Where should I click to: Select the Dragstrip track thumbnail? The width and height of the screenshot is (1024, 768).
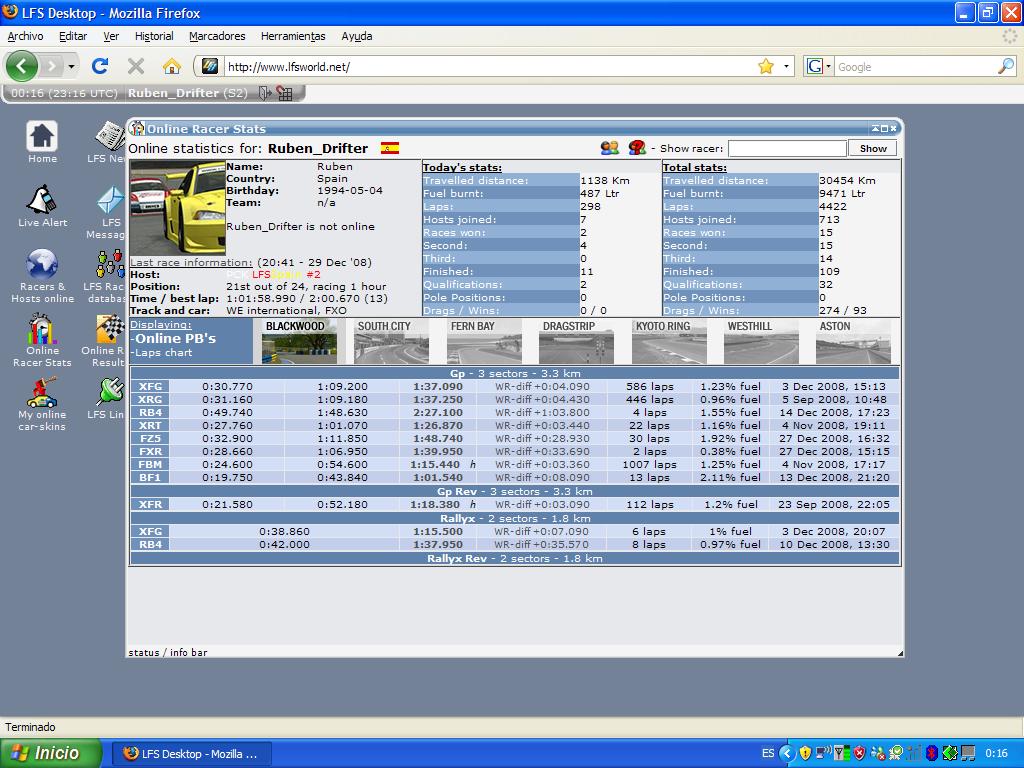click(x=576, y=342)
